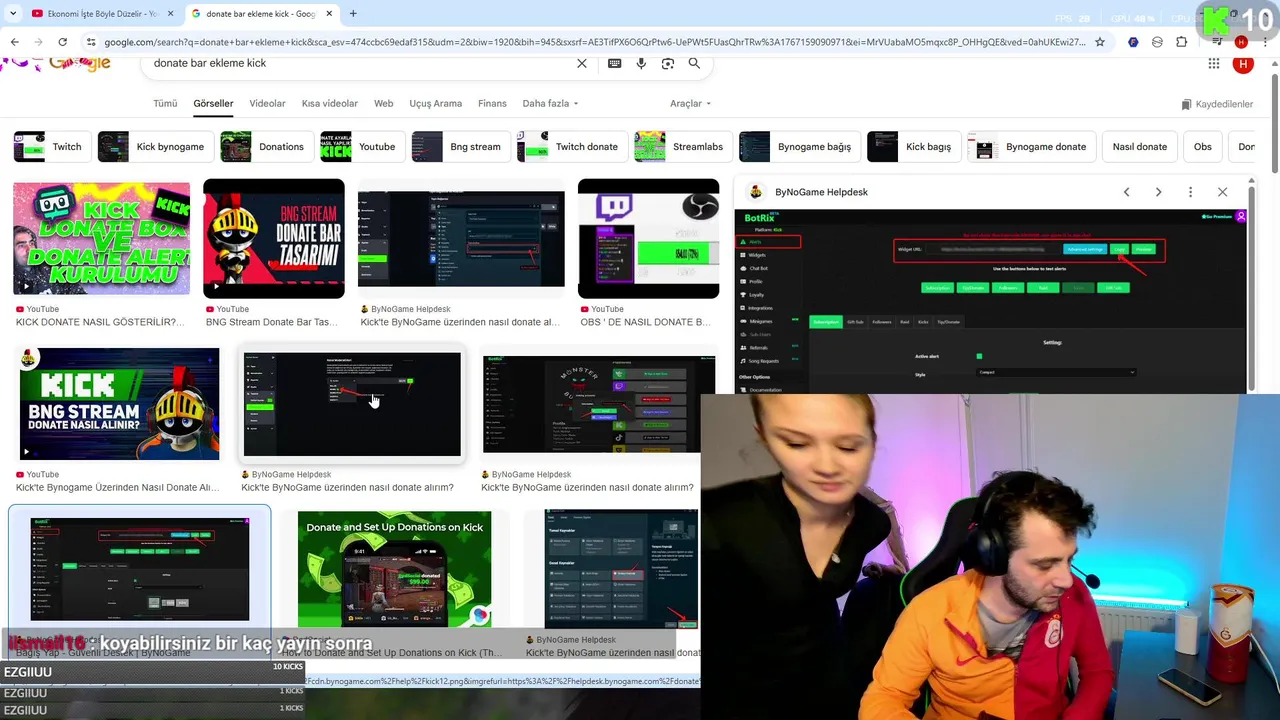Open Kaydedilenler saved items
The image size is (1280, 720).
(x=1217, y=104)
